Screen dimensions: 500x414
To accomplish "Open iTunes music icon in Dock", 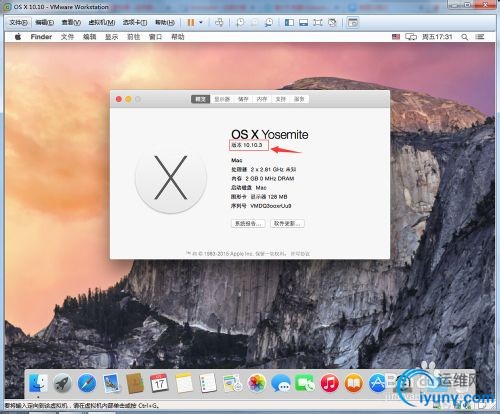I will (x=330, y=383).
